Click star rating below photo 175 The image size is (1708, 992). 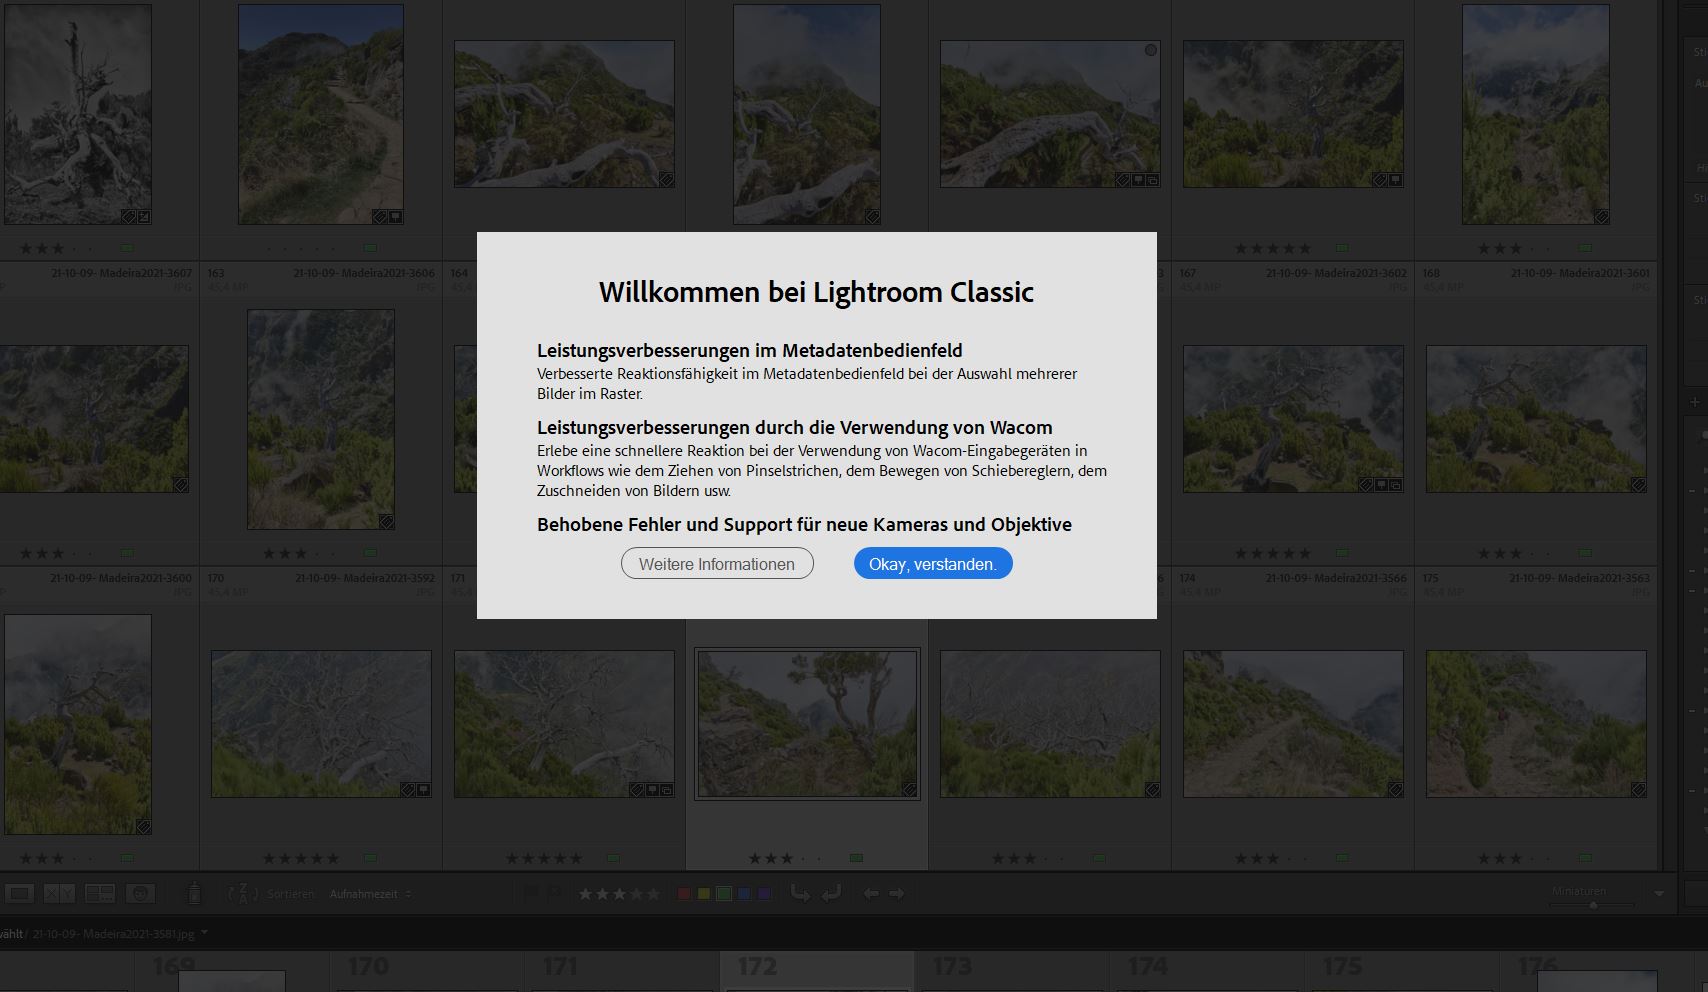[1515, 858]
